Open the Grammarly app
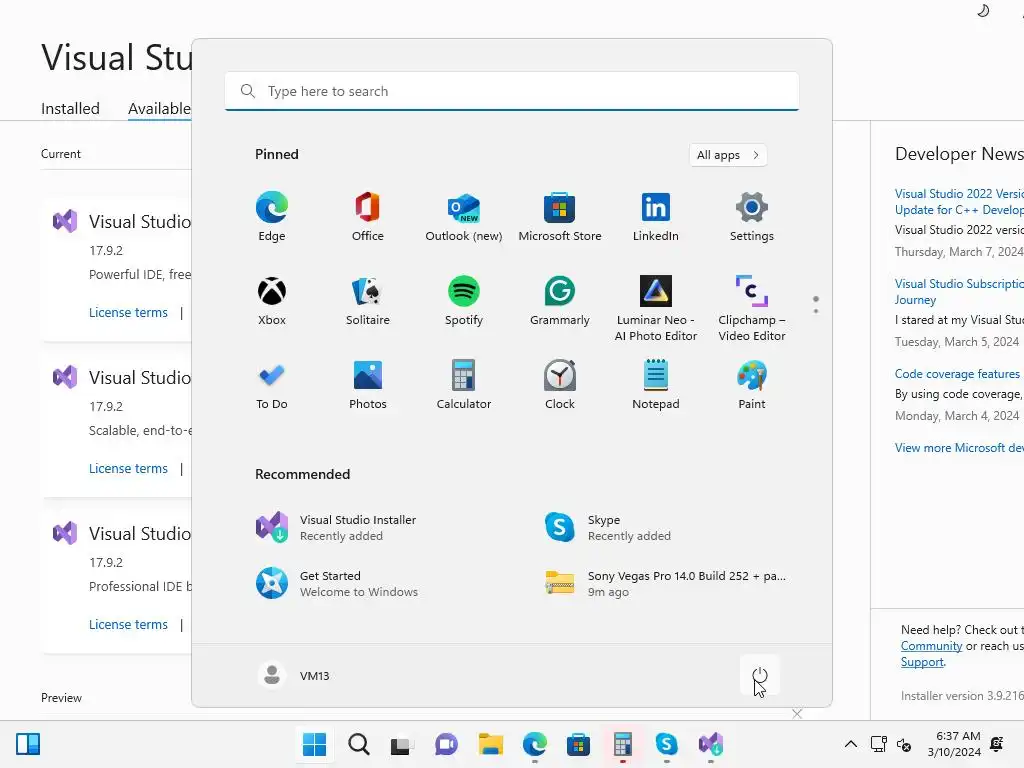Screen dimensions: 1024x768 pos(560,300)
